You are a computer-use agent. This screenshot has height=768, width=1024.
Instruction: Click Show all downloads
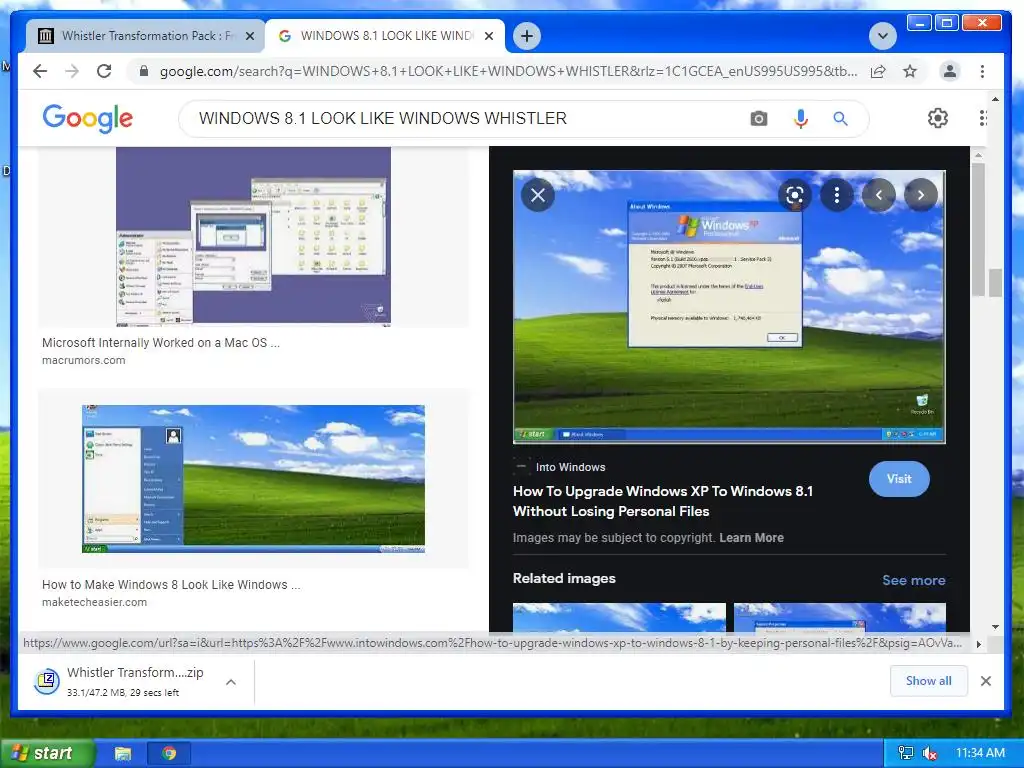[x=928, y=681]
